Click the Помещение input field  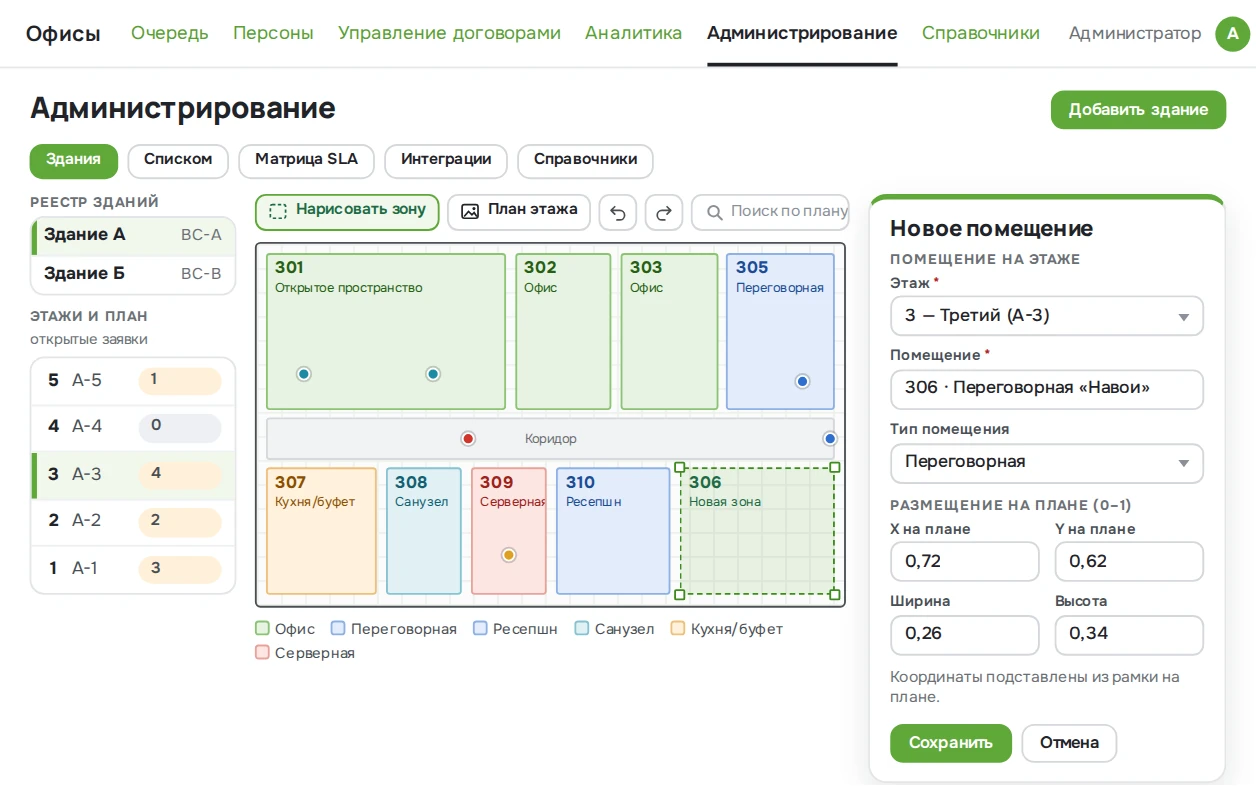[x=1047, y=389]
